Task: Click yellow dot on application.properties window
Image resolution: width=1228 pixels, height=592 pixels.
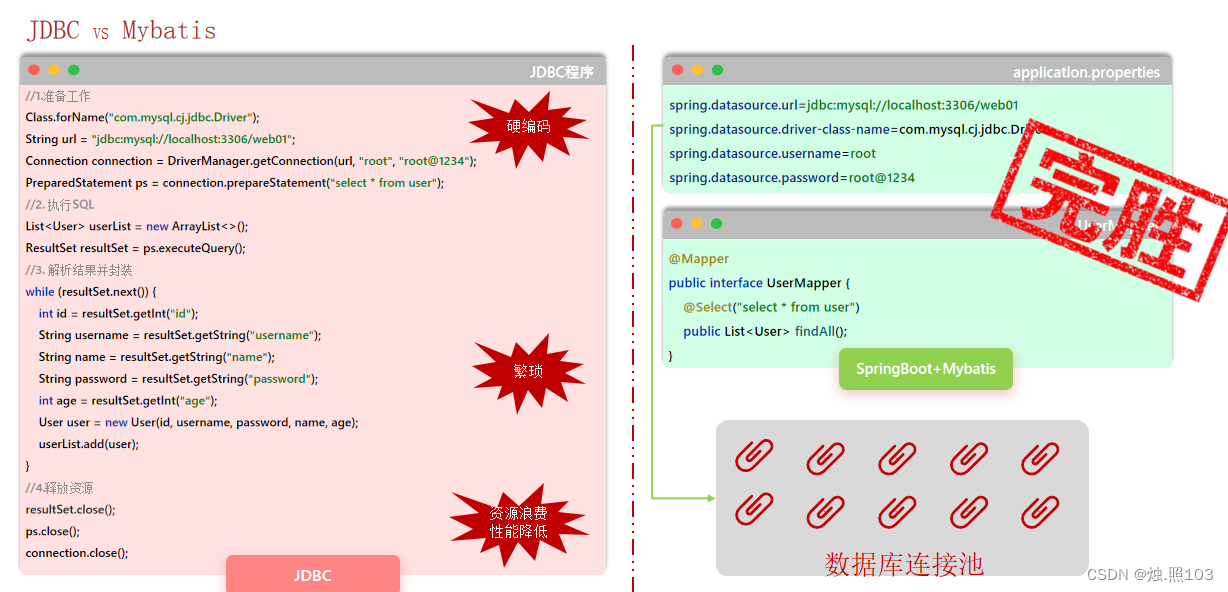Action: click(x=698, y=70)
